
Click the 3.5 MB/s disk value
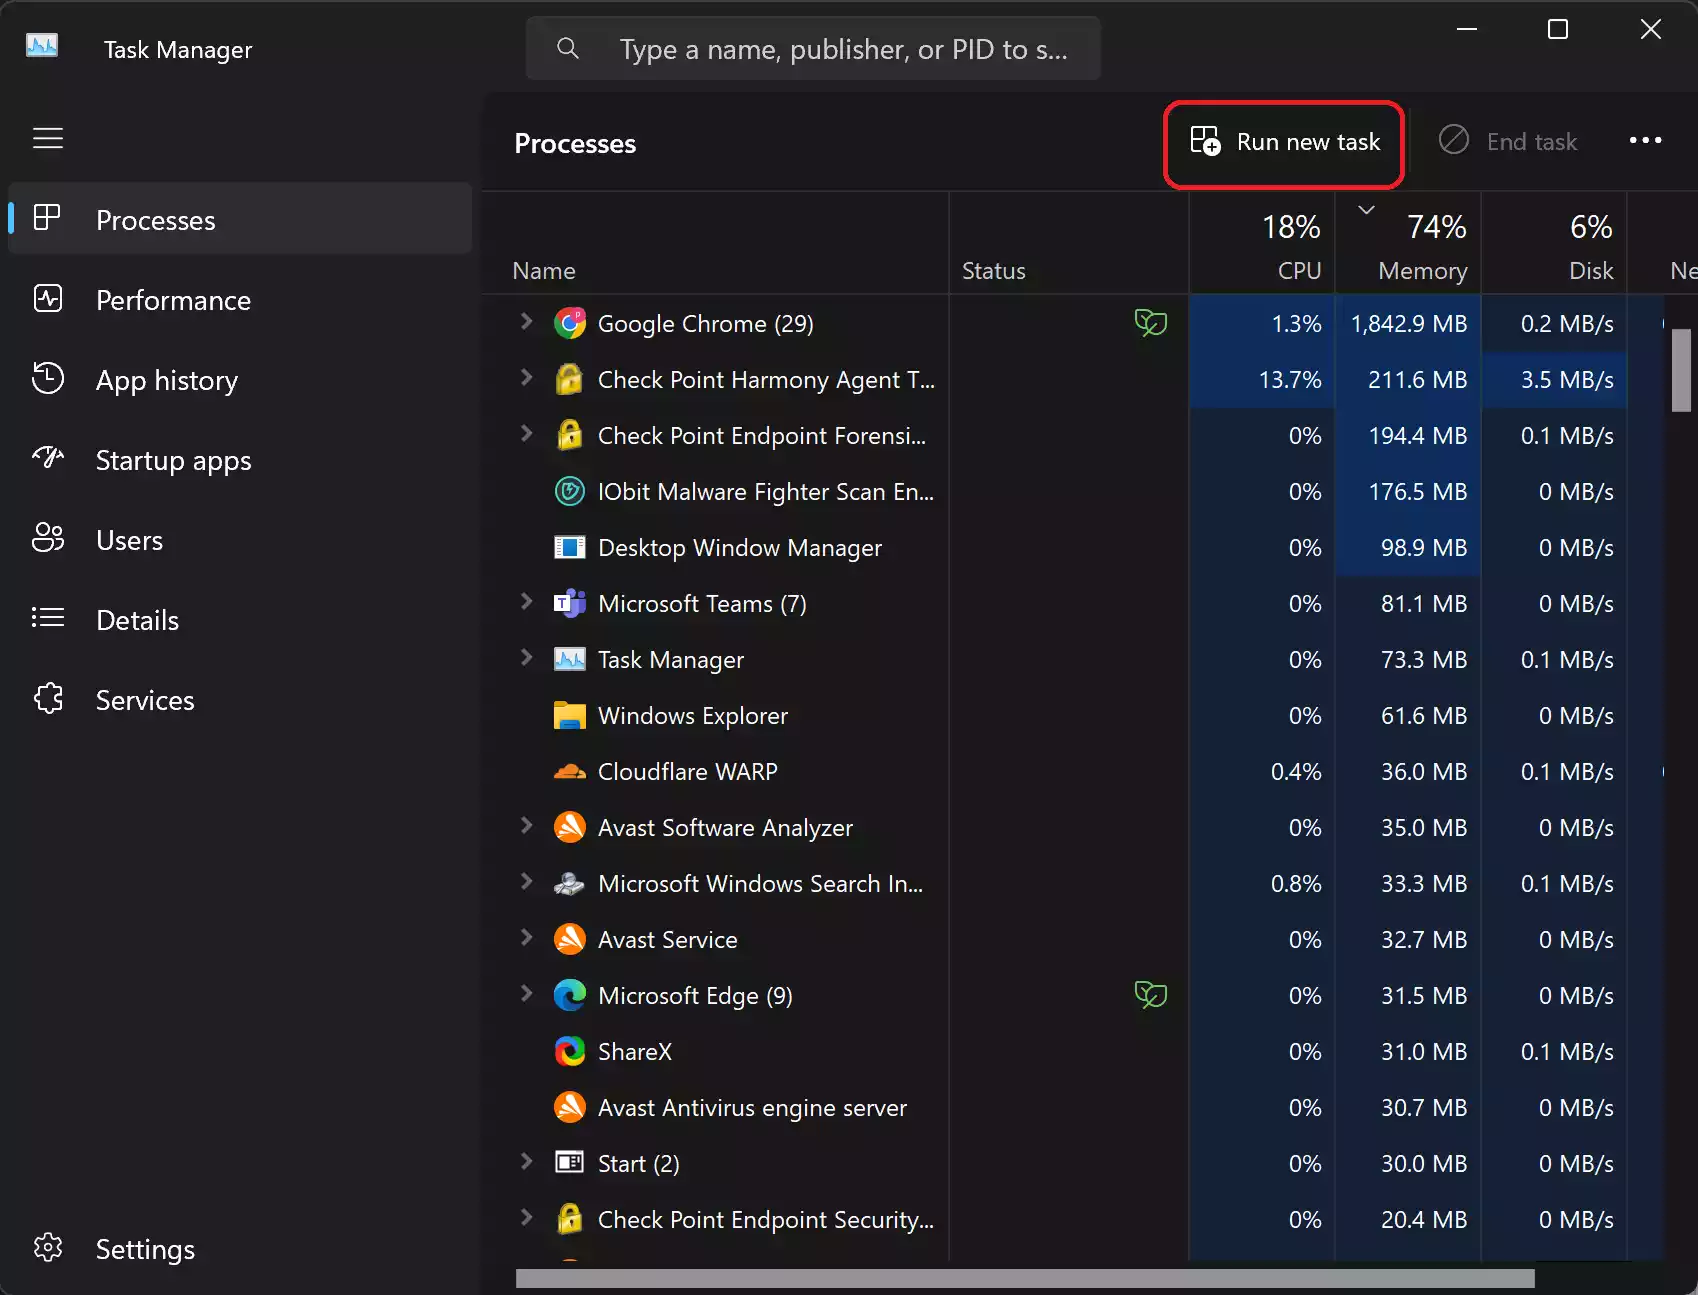(x=1567, y=379)
